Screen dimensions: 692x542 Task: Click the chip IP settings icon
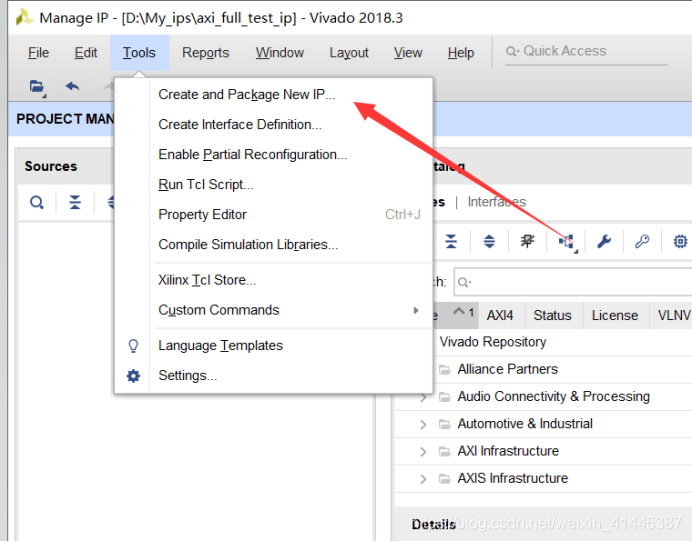[x=680, y=241]
